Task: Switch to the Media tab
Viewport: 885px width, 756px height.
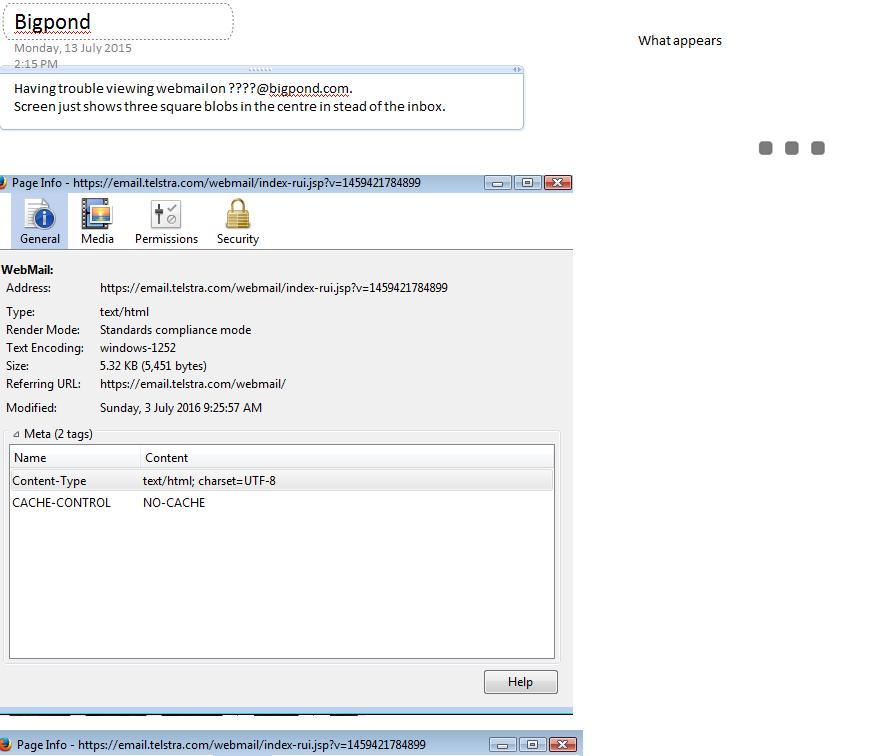Action: [97, 221]
